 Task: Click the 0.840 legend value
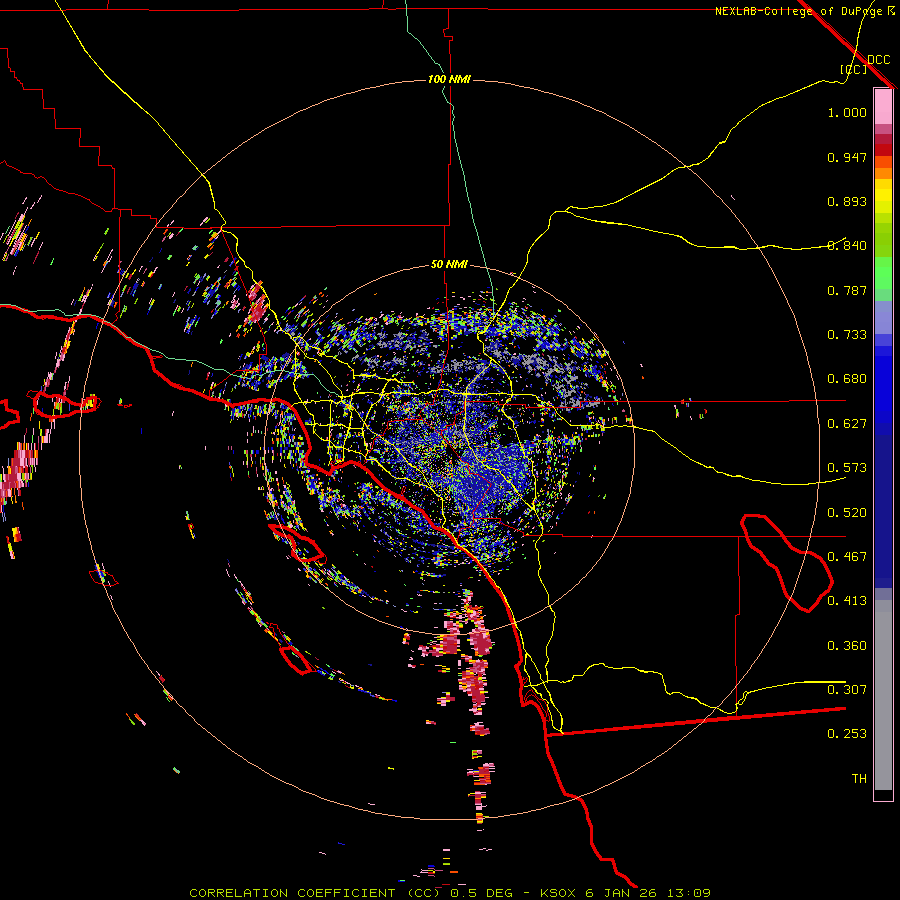pyautogui.click(x=847, y=246)
